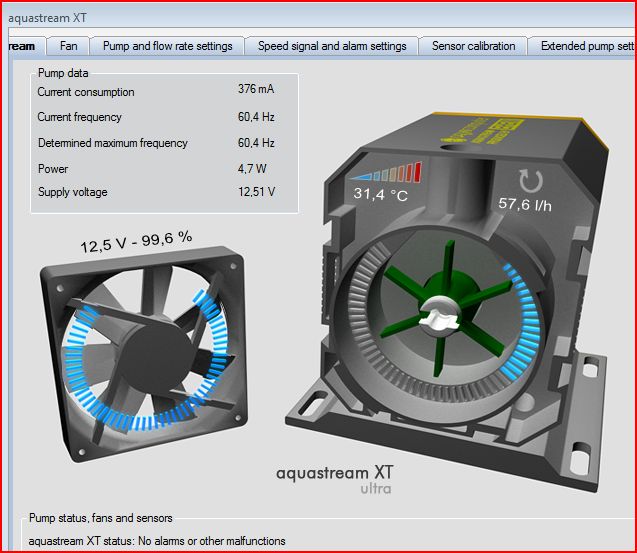
Task: Click the 376 mA value
Action: 256,89
